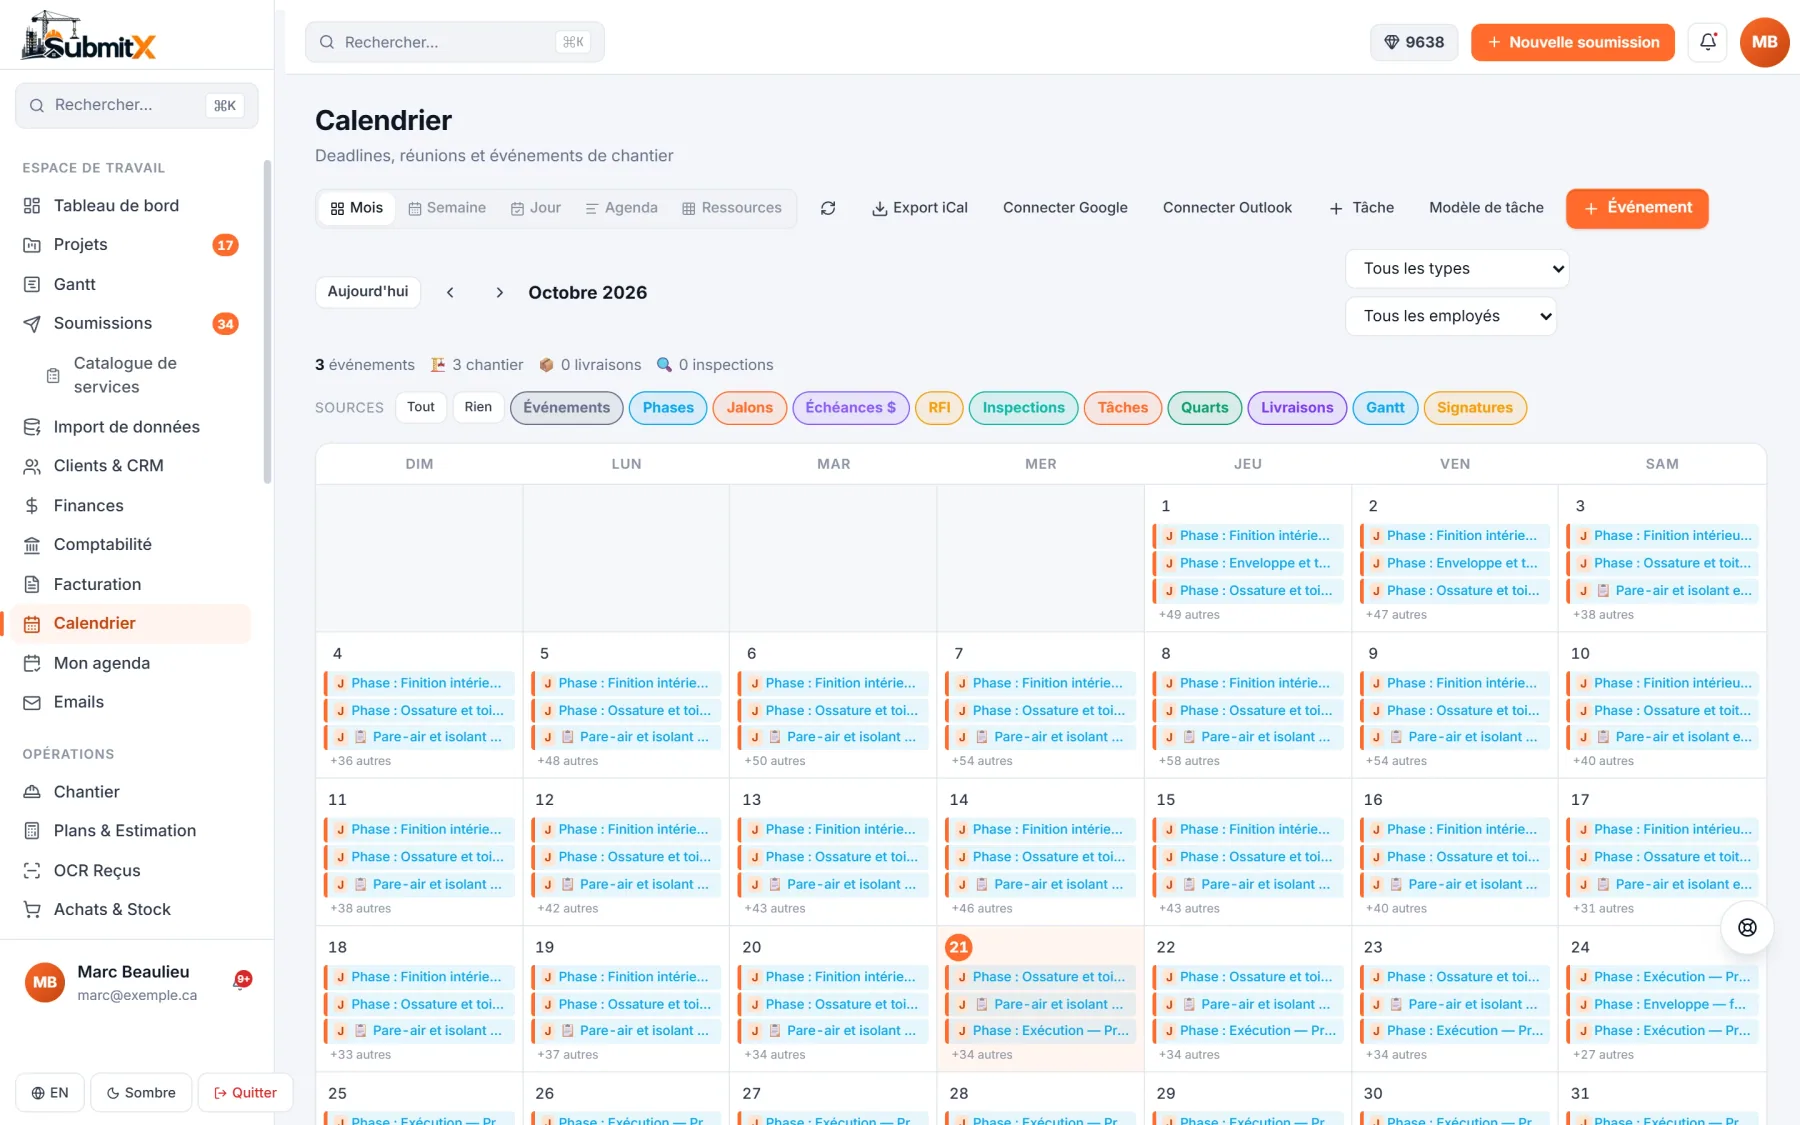Click the calendar refresh icon
This screenshot has height=1125, width=1800.
click(x=828, y=208)
